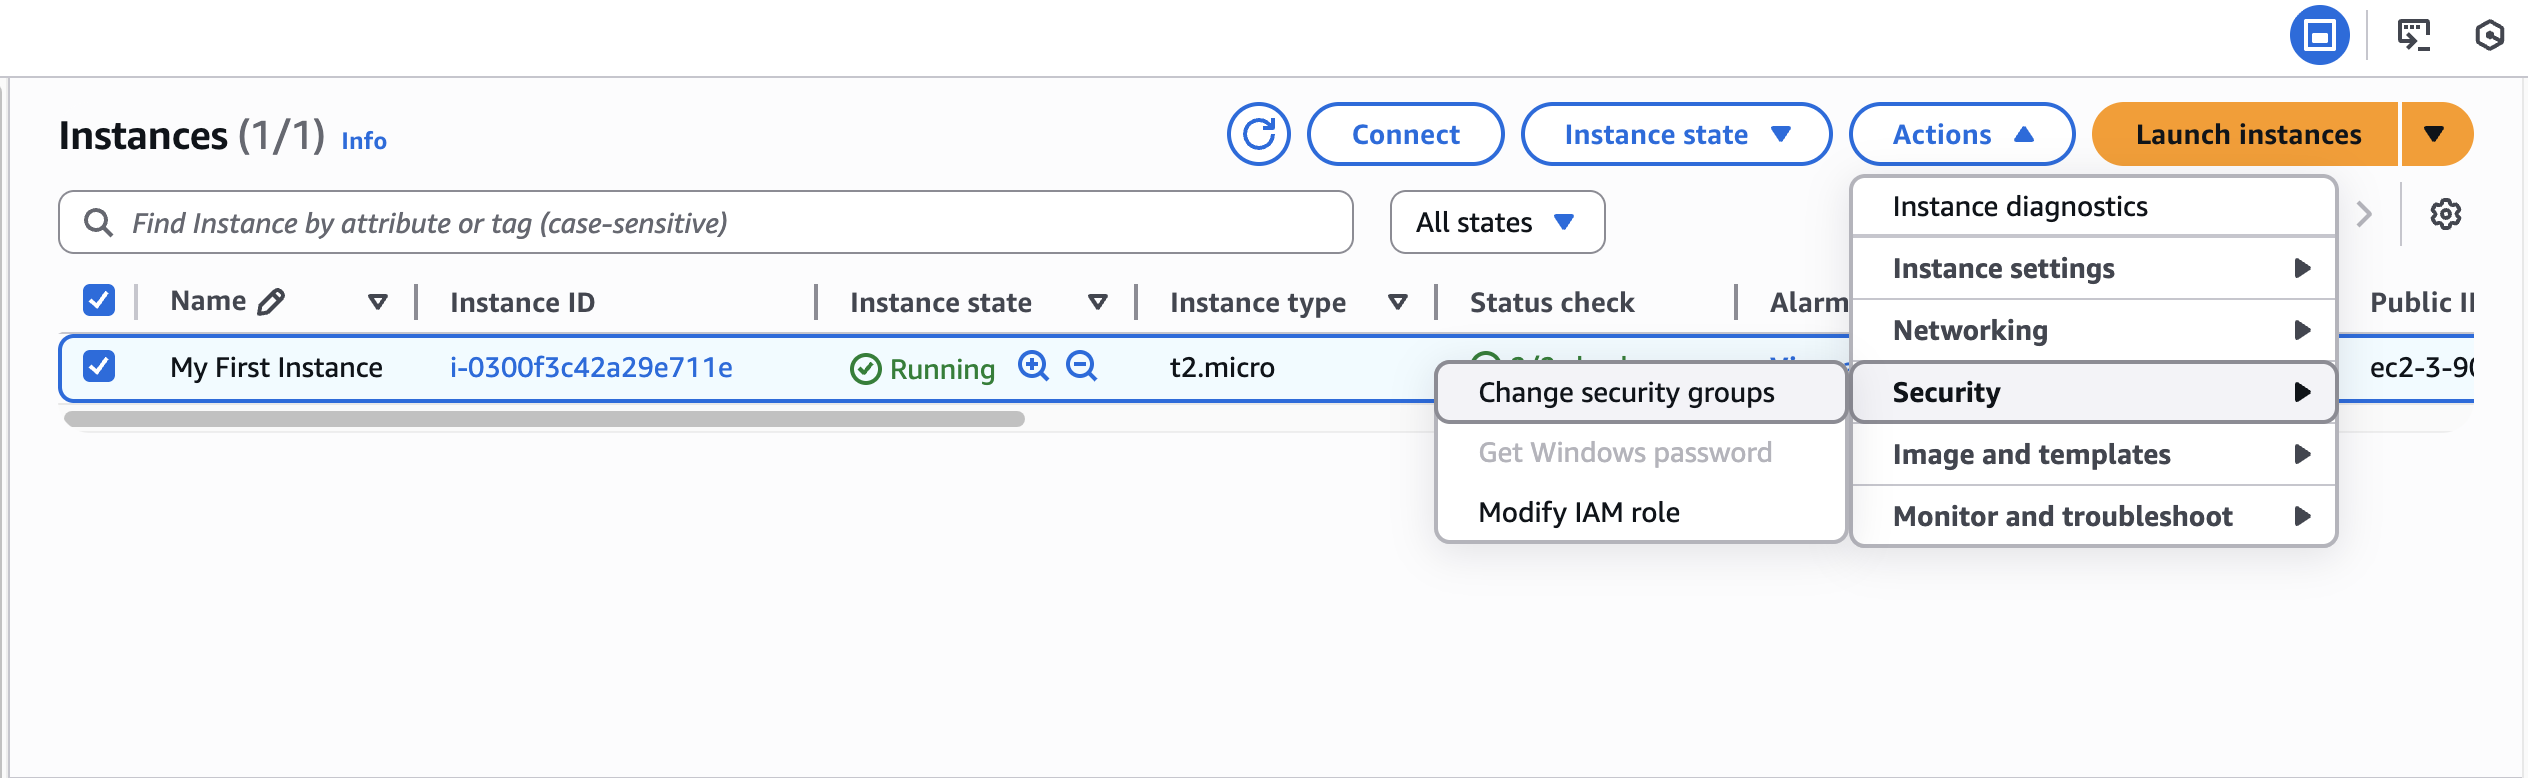
Task: Expand the Instance state dropdown button
Action: pos(1676,134)
